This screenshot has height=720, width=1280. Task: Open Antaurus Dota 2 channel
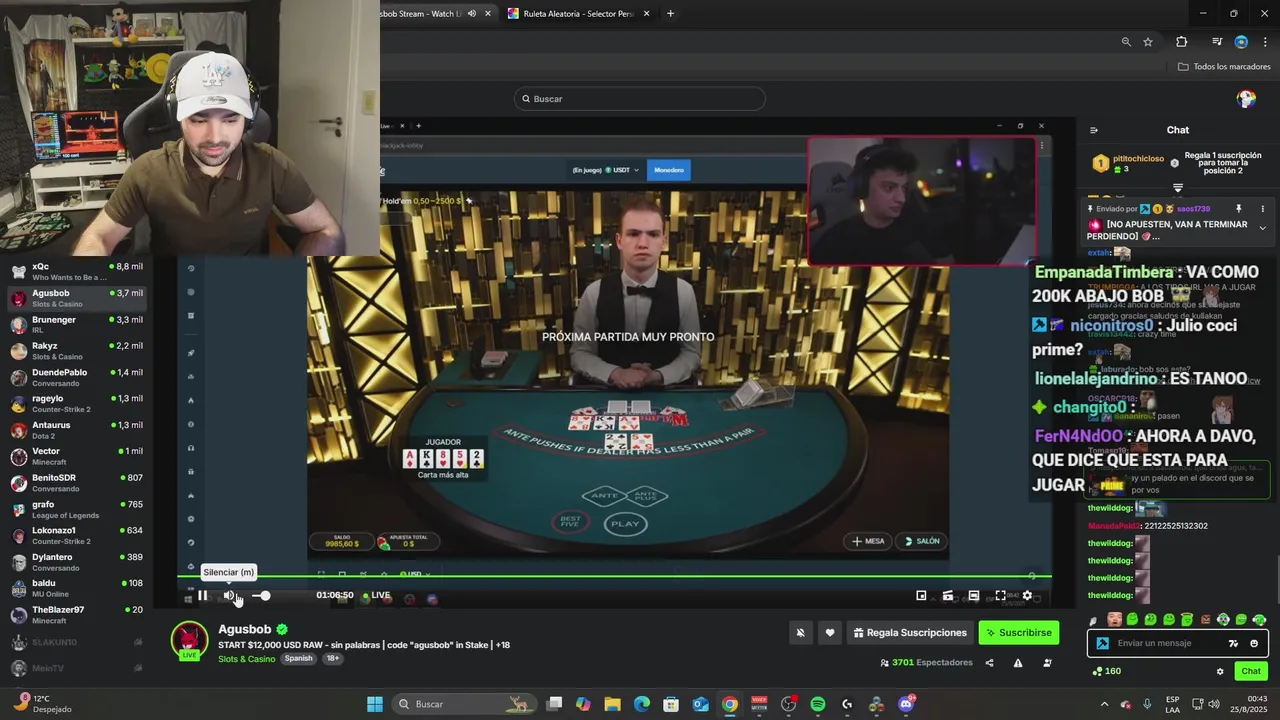76,430
